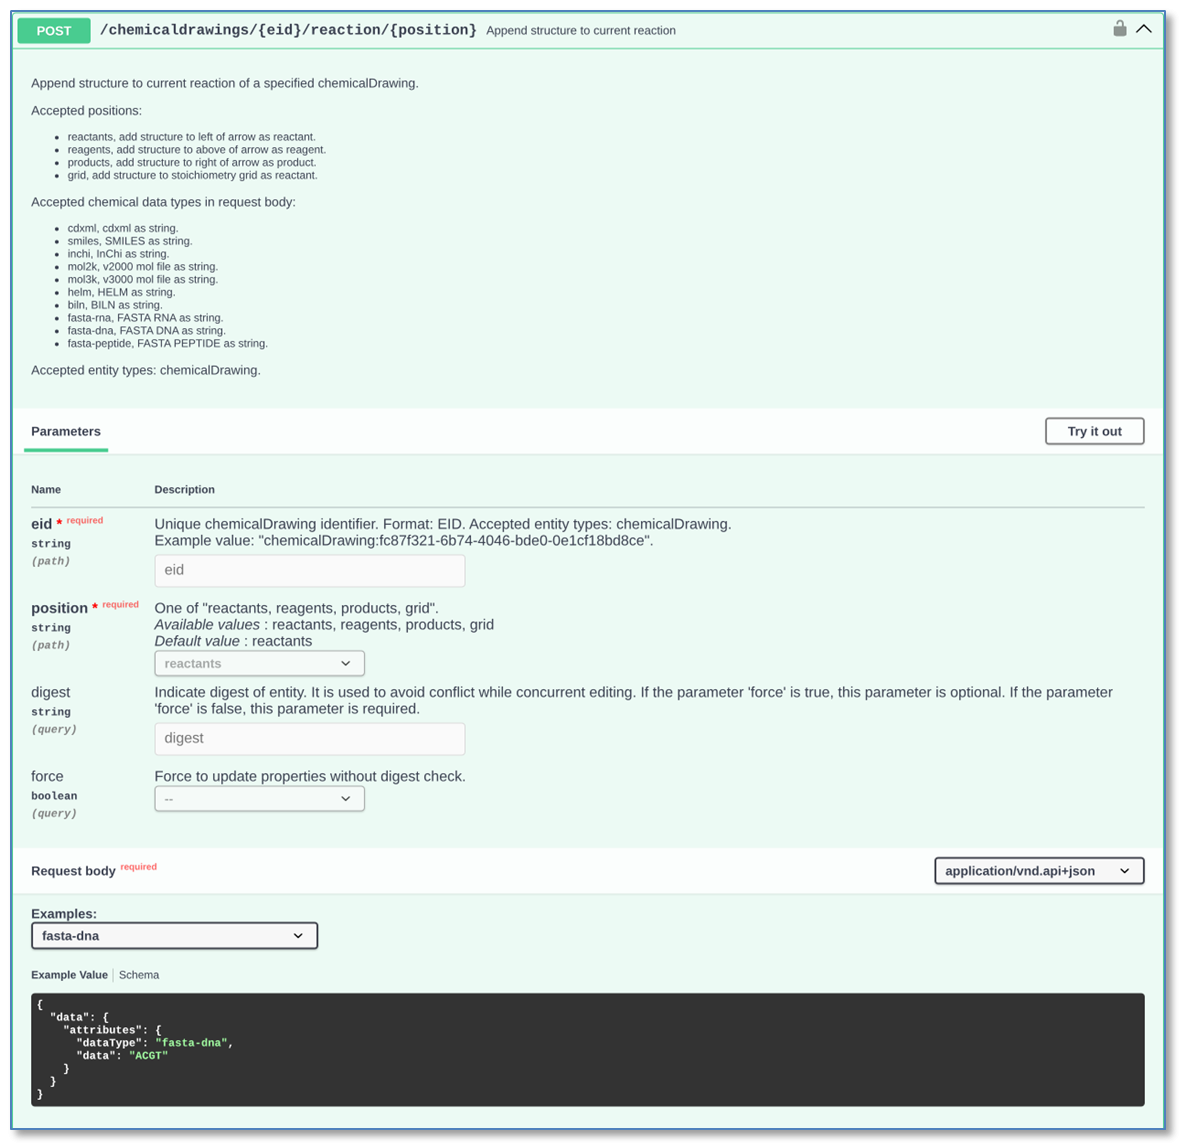
Task: Click the 'reactants, add structure to left' bullet
Action: point(192,137)
